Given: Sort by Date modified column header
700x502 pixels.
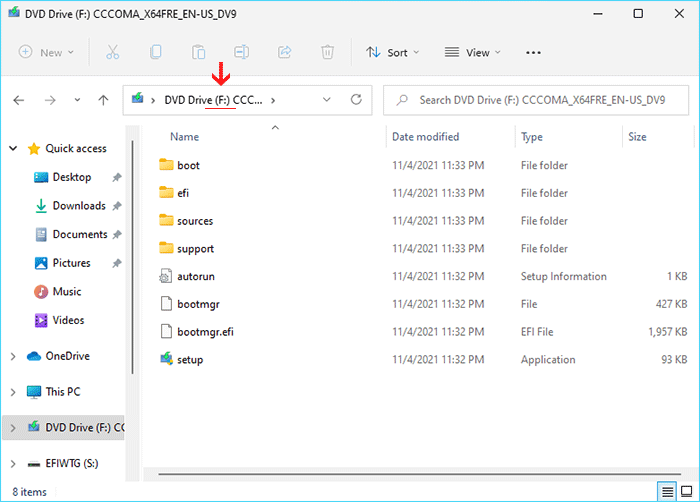Looking at the screenshot, I should (425, 137).
